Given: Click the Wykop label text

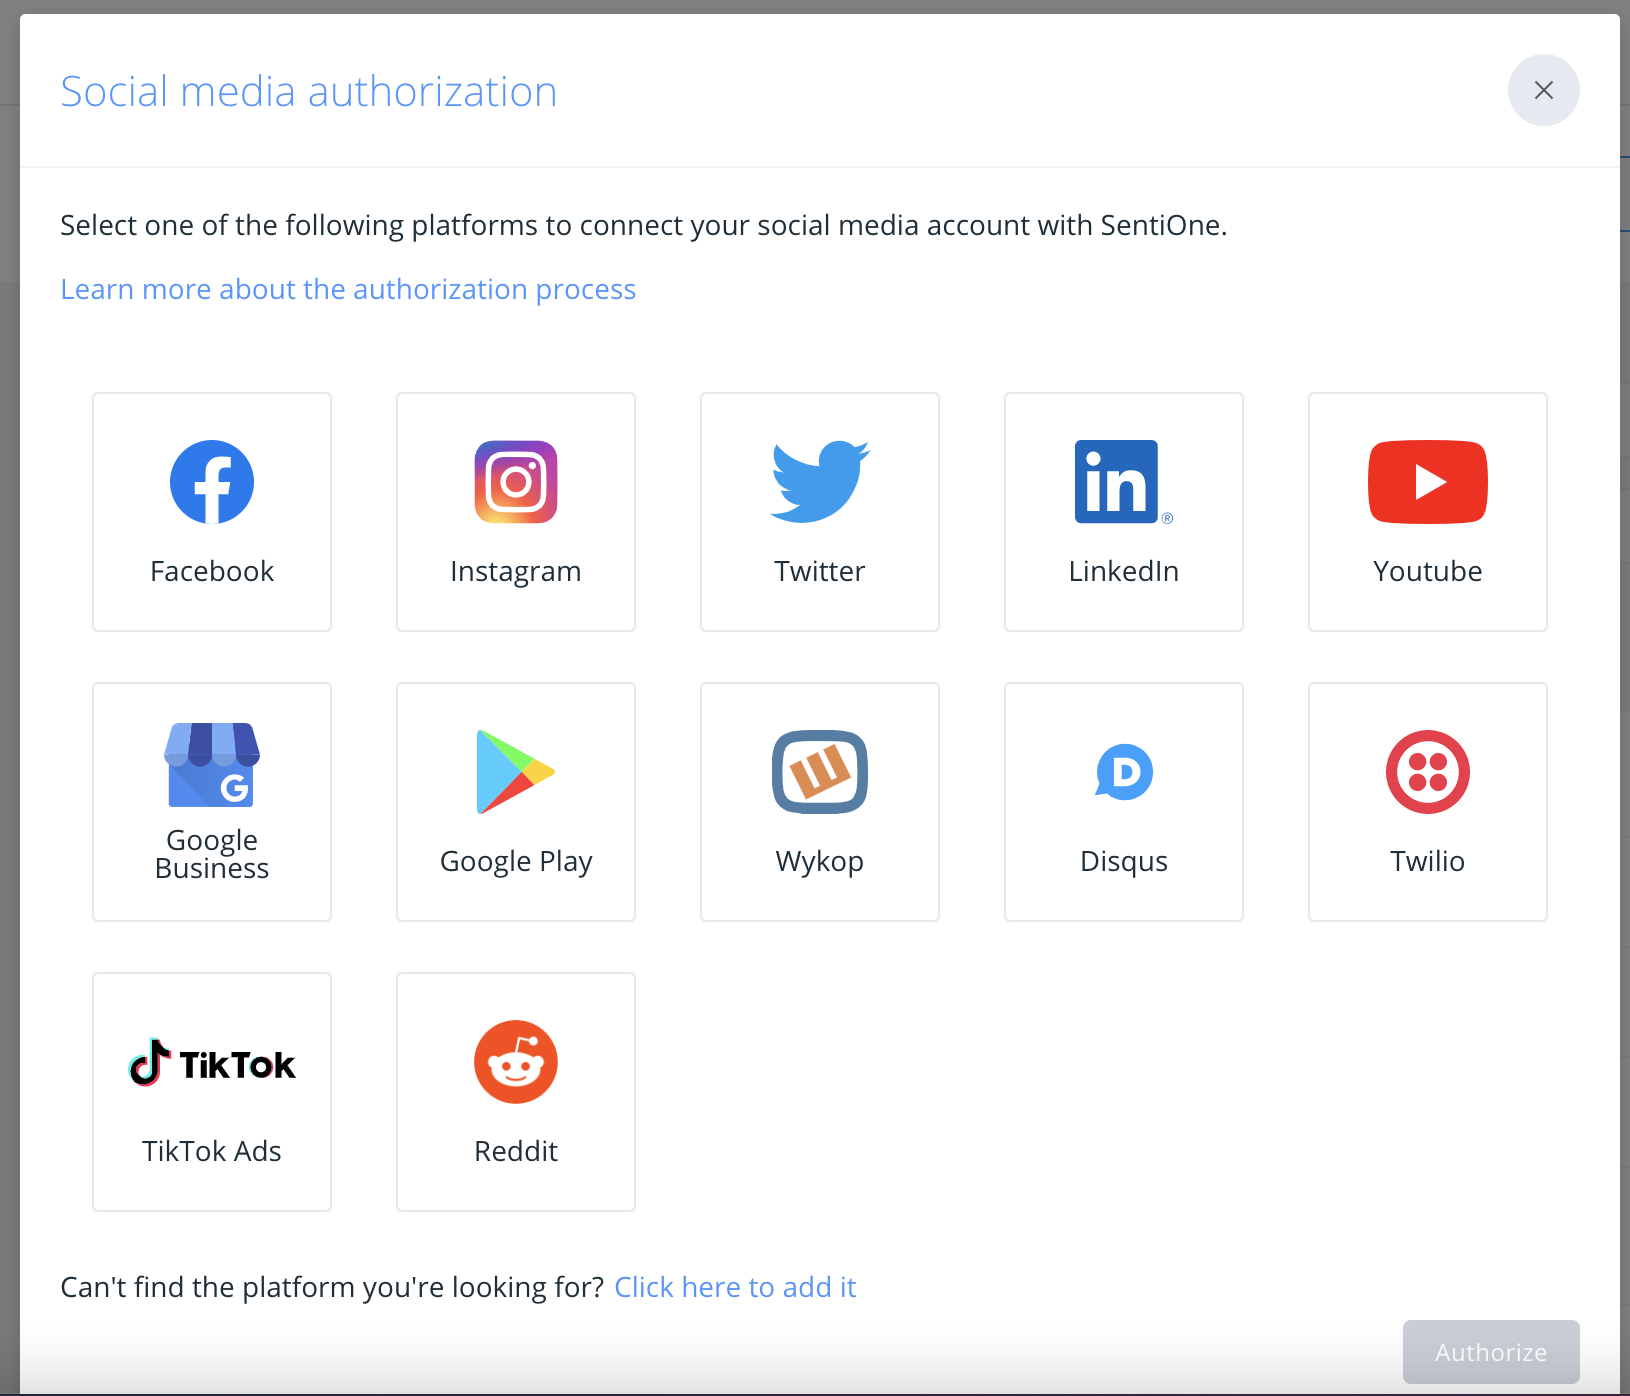Looking at the screenshot, I should [820, 862].
